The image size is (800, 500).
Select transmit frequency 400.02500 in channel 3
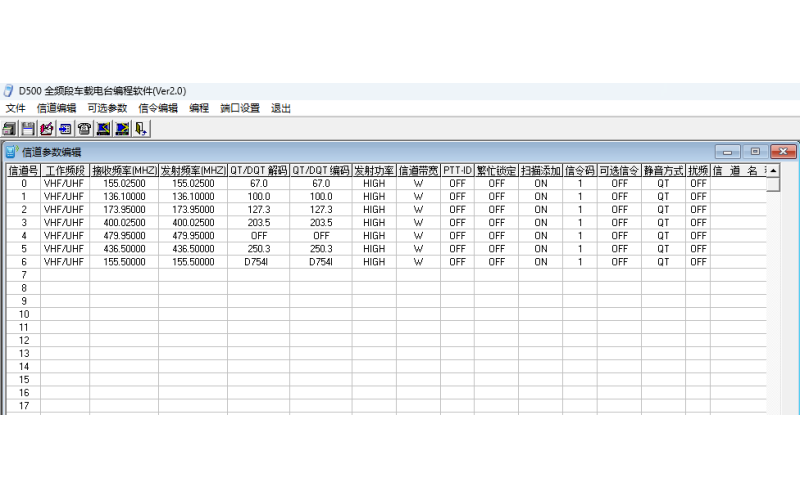coord(193,222)
